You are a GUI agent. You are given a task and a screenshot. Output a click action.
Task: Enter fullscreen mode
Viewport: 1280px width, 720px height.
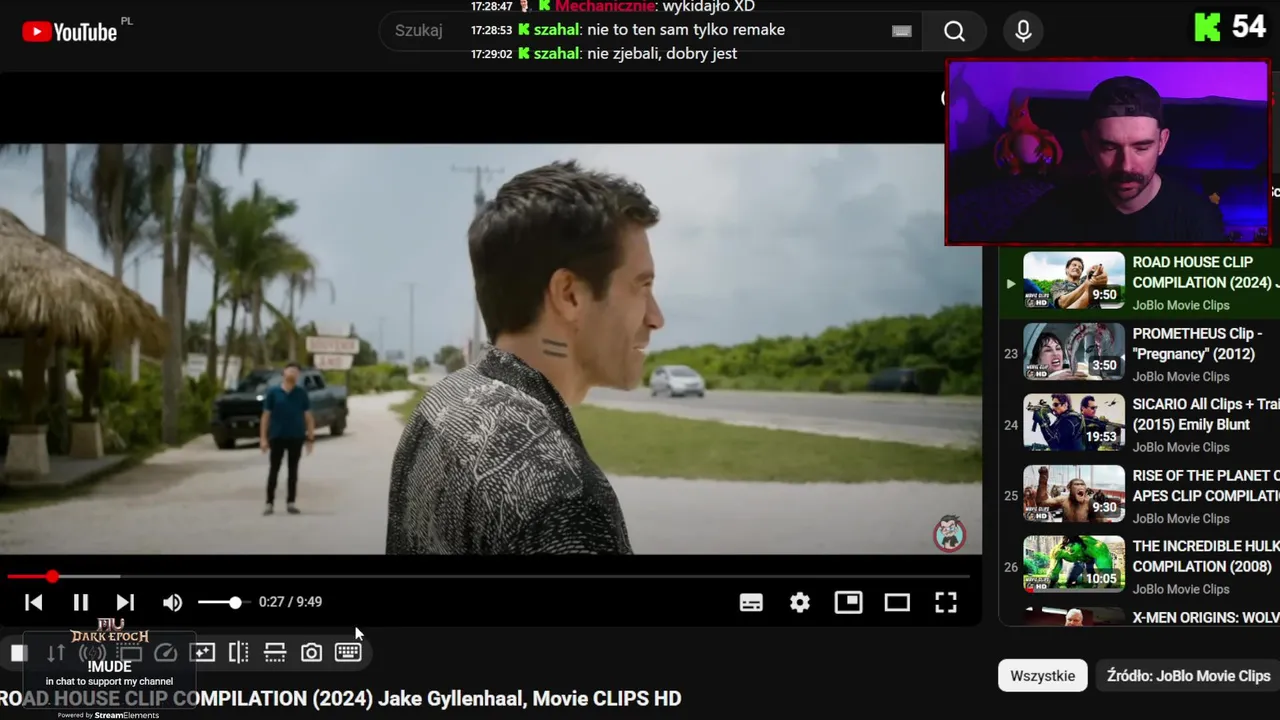946,602
